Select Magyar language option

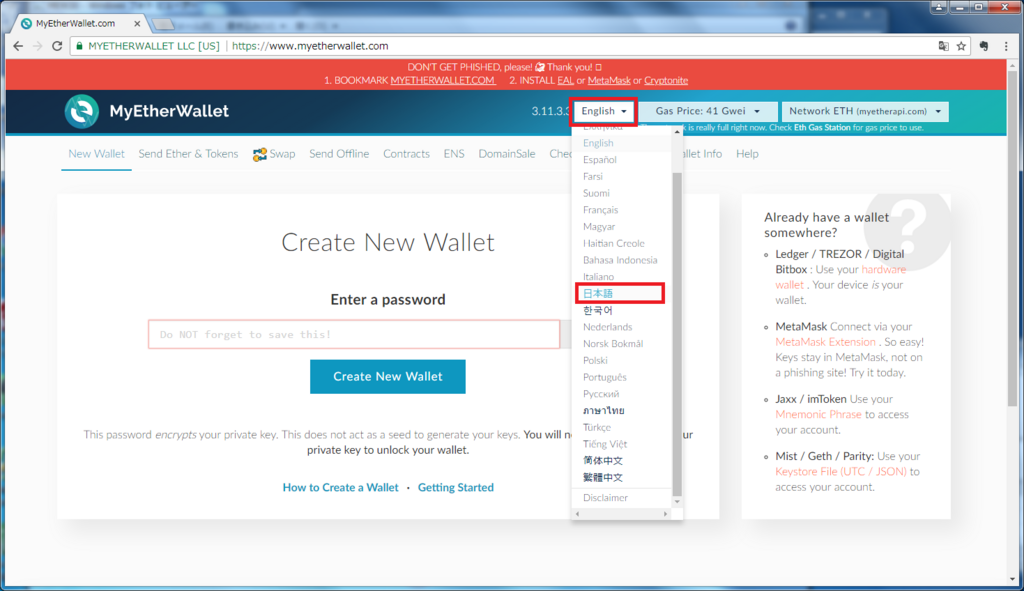pyautogui.click(x=599, y=227)
